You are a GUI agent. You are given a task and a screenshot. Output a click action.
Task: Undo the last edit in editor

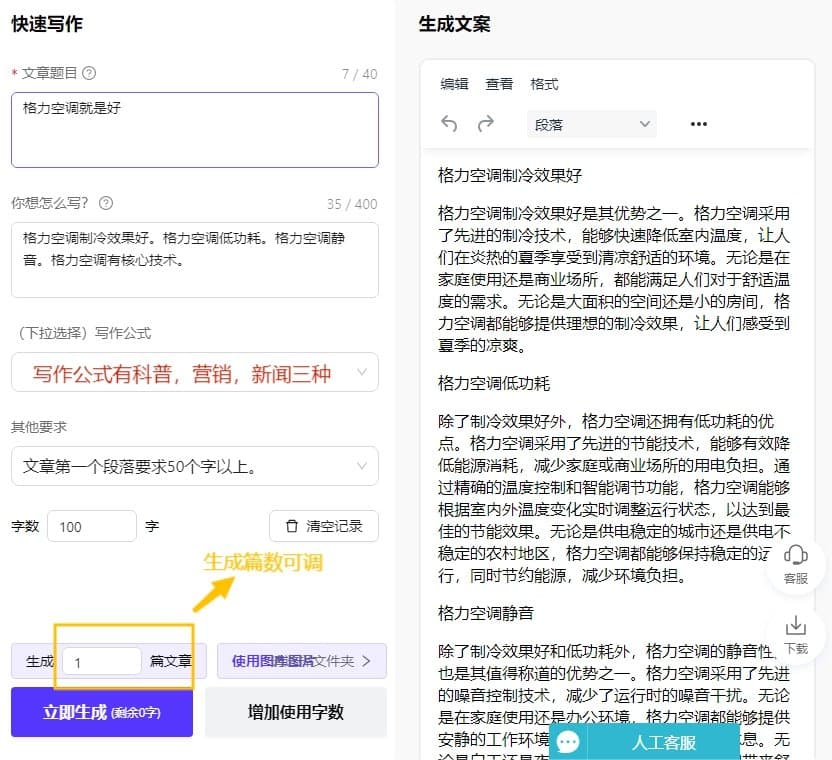[x=449, y=124]
